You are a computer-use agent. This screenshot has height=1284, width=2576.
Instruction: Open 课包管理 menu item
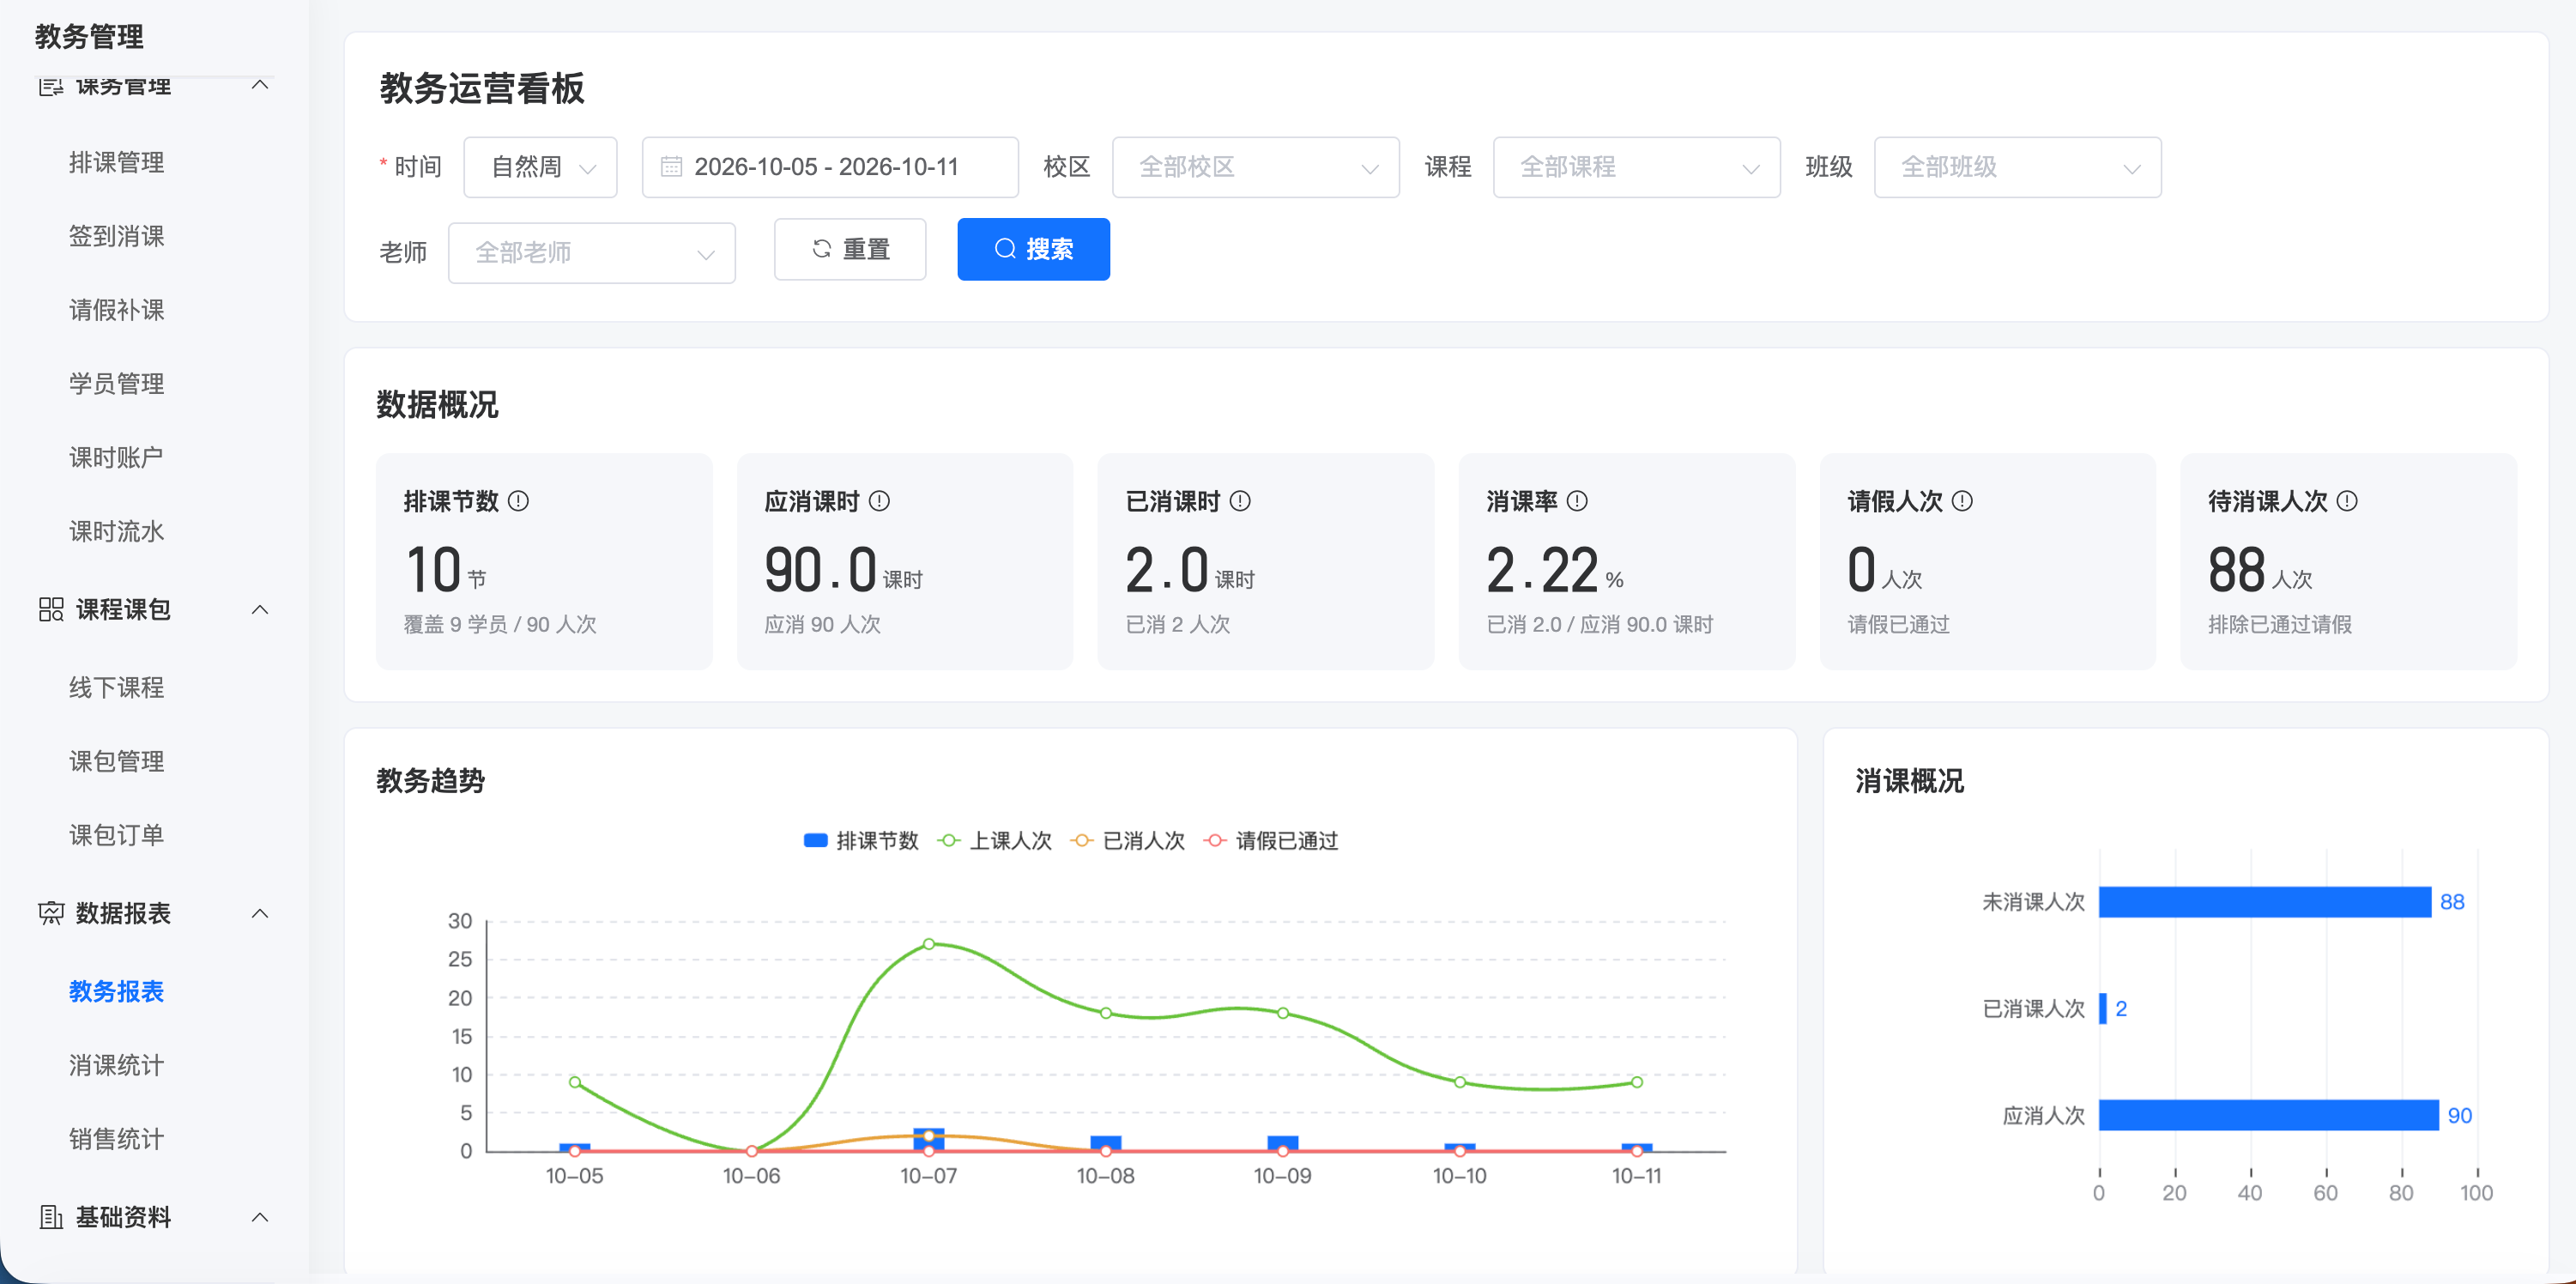116,762
